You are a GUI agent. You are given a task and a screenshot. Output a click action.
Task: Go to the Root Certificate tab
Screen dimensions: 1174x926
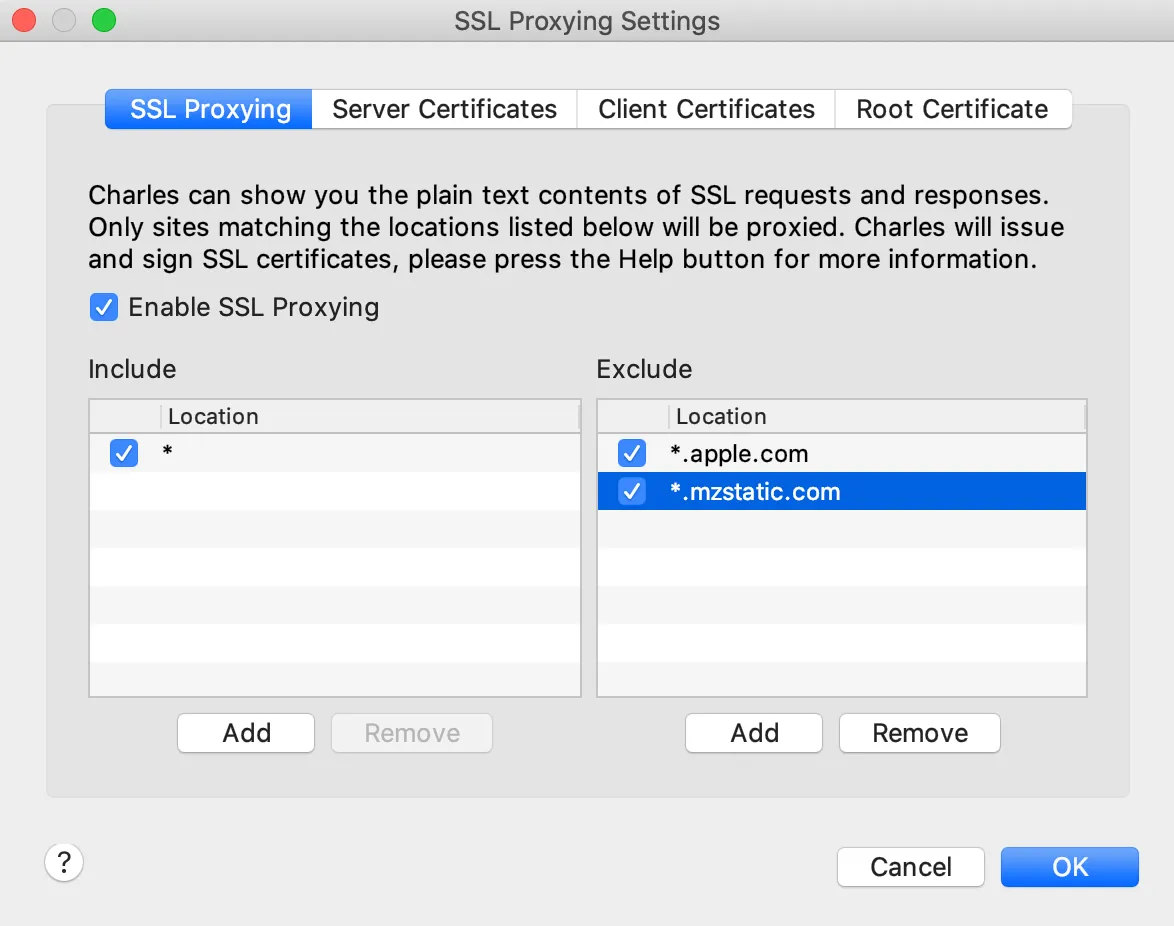(x=952, y=109)
